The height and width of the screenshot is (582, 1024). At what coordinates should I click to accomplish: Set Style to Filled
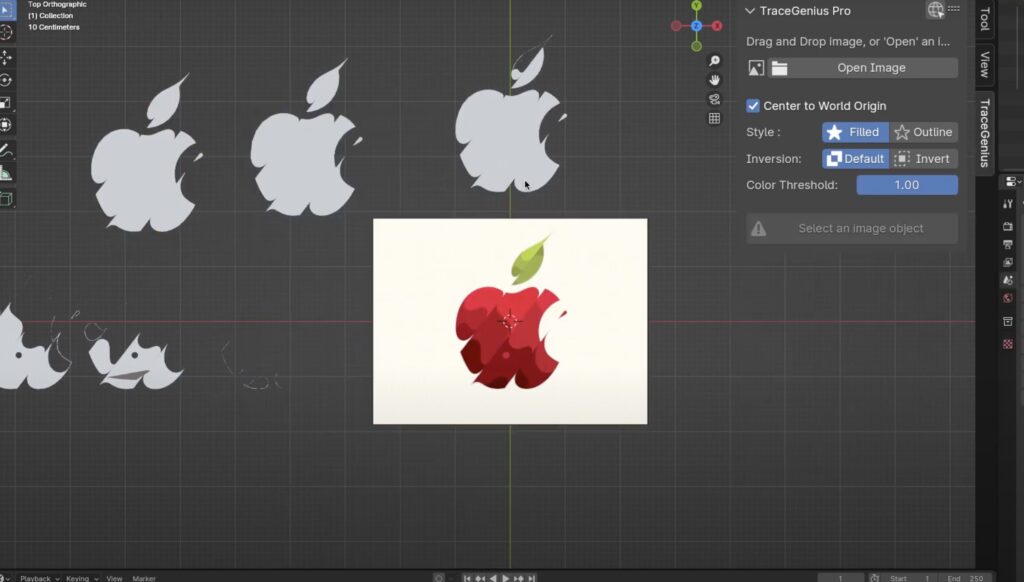856,132
